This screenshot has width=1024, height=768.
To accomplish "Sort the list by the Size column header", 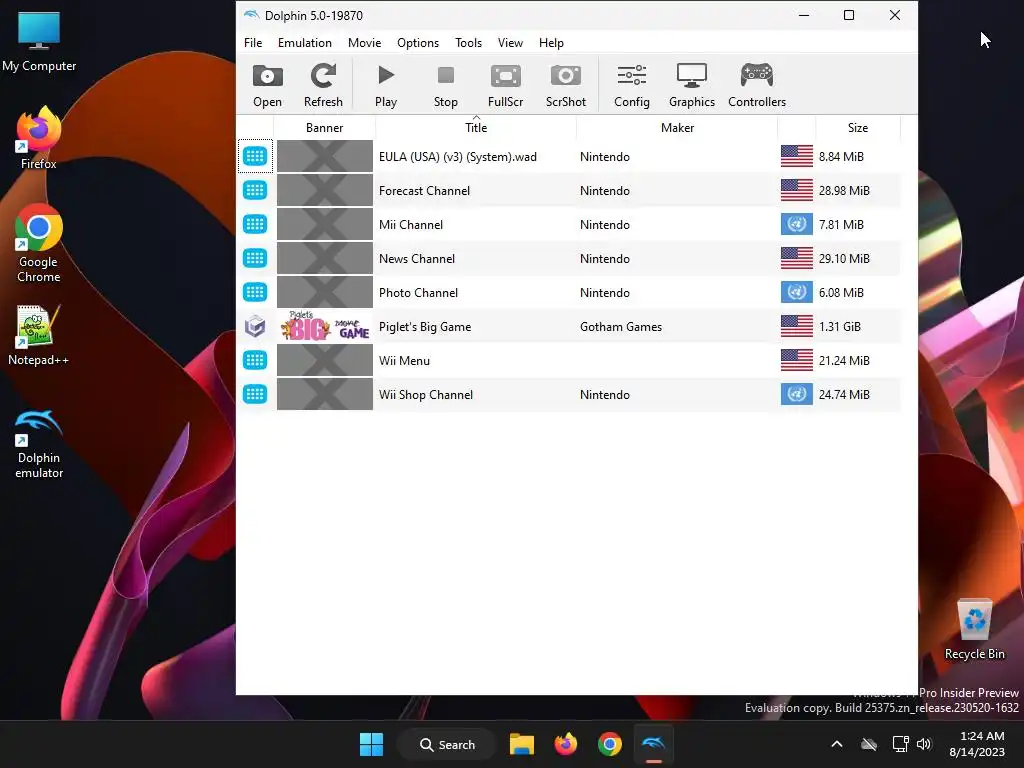I will [857, 127].
